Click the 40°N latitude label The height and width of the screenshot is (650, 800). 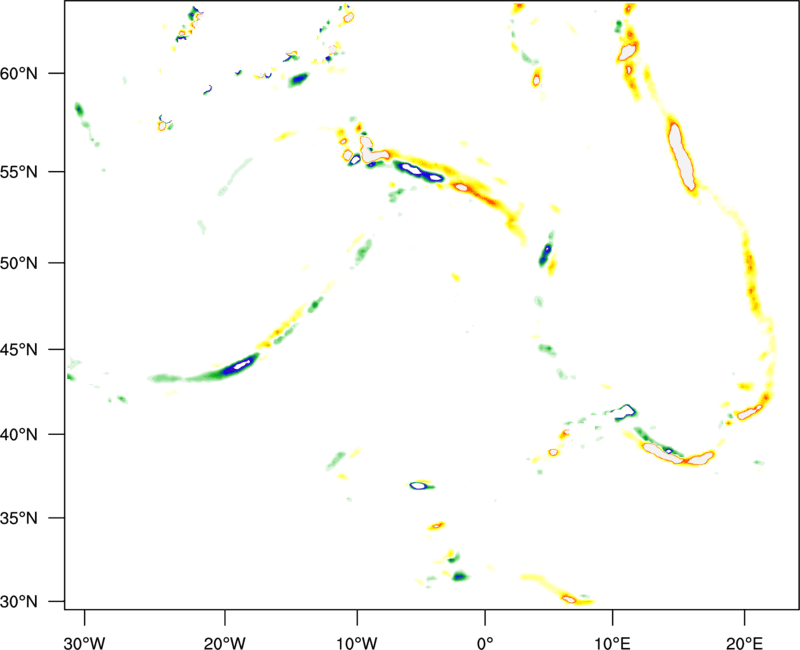click(19, 435)
